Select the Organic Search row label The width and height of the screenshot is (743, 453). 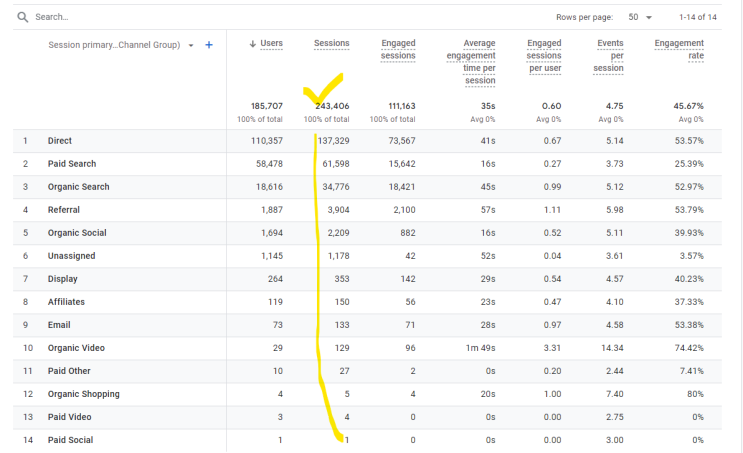[x=79, y=187]
